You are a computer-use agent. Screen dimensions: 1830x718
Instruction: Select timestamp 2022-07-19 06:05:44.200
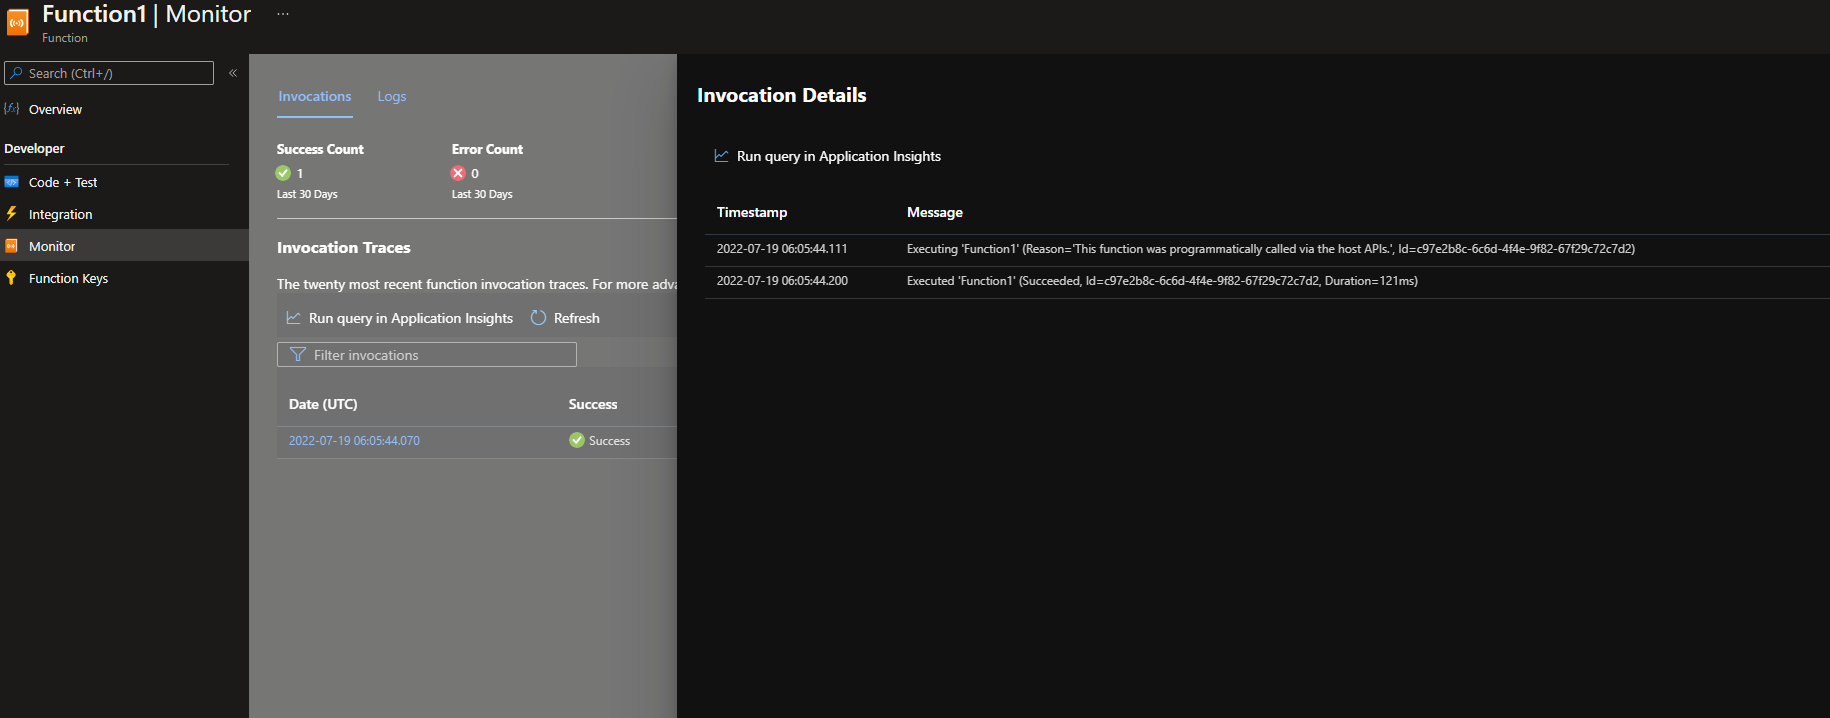(x=782, y=281)
